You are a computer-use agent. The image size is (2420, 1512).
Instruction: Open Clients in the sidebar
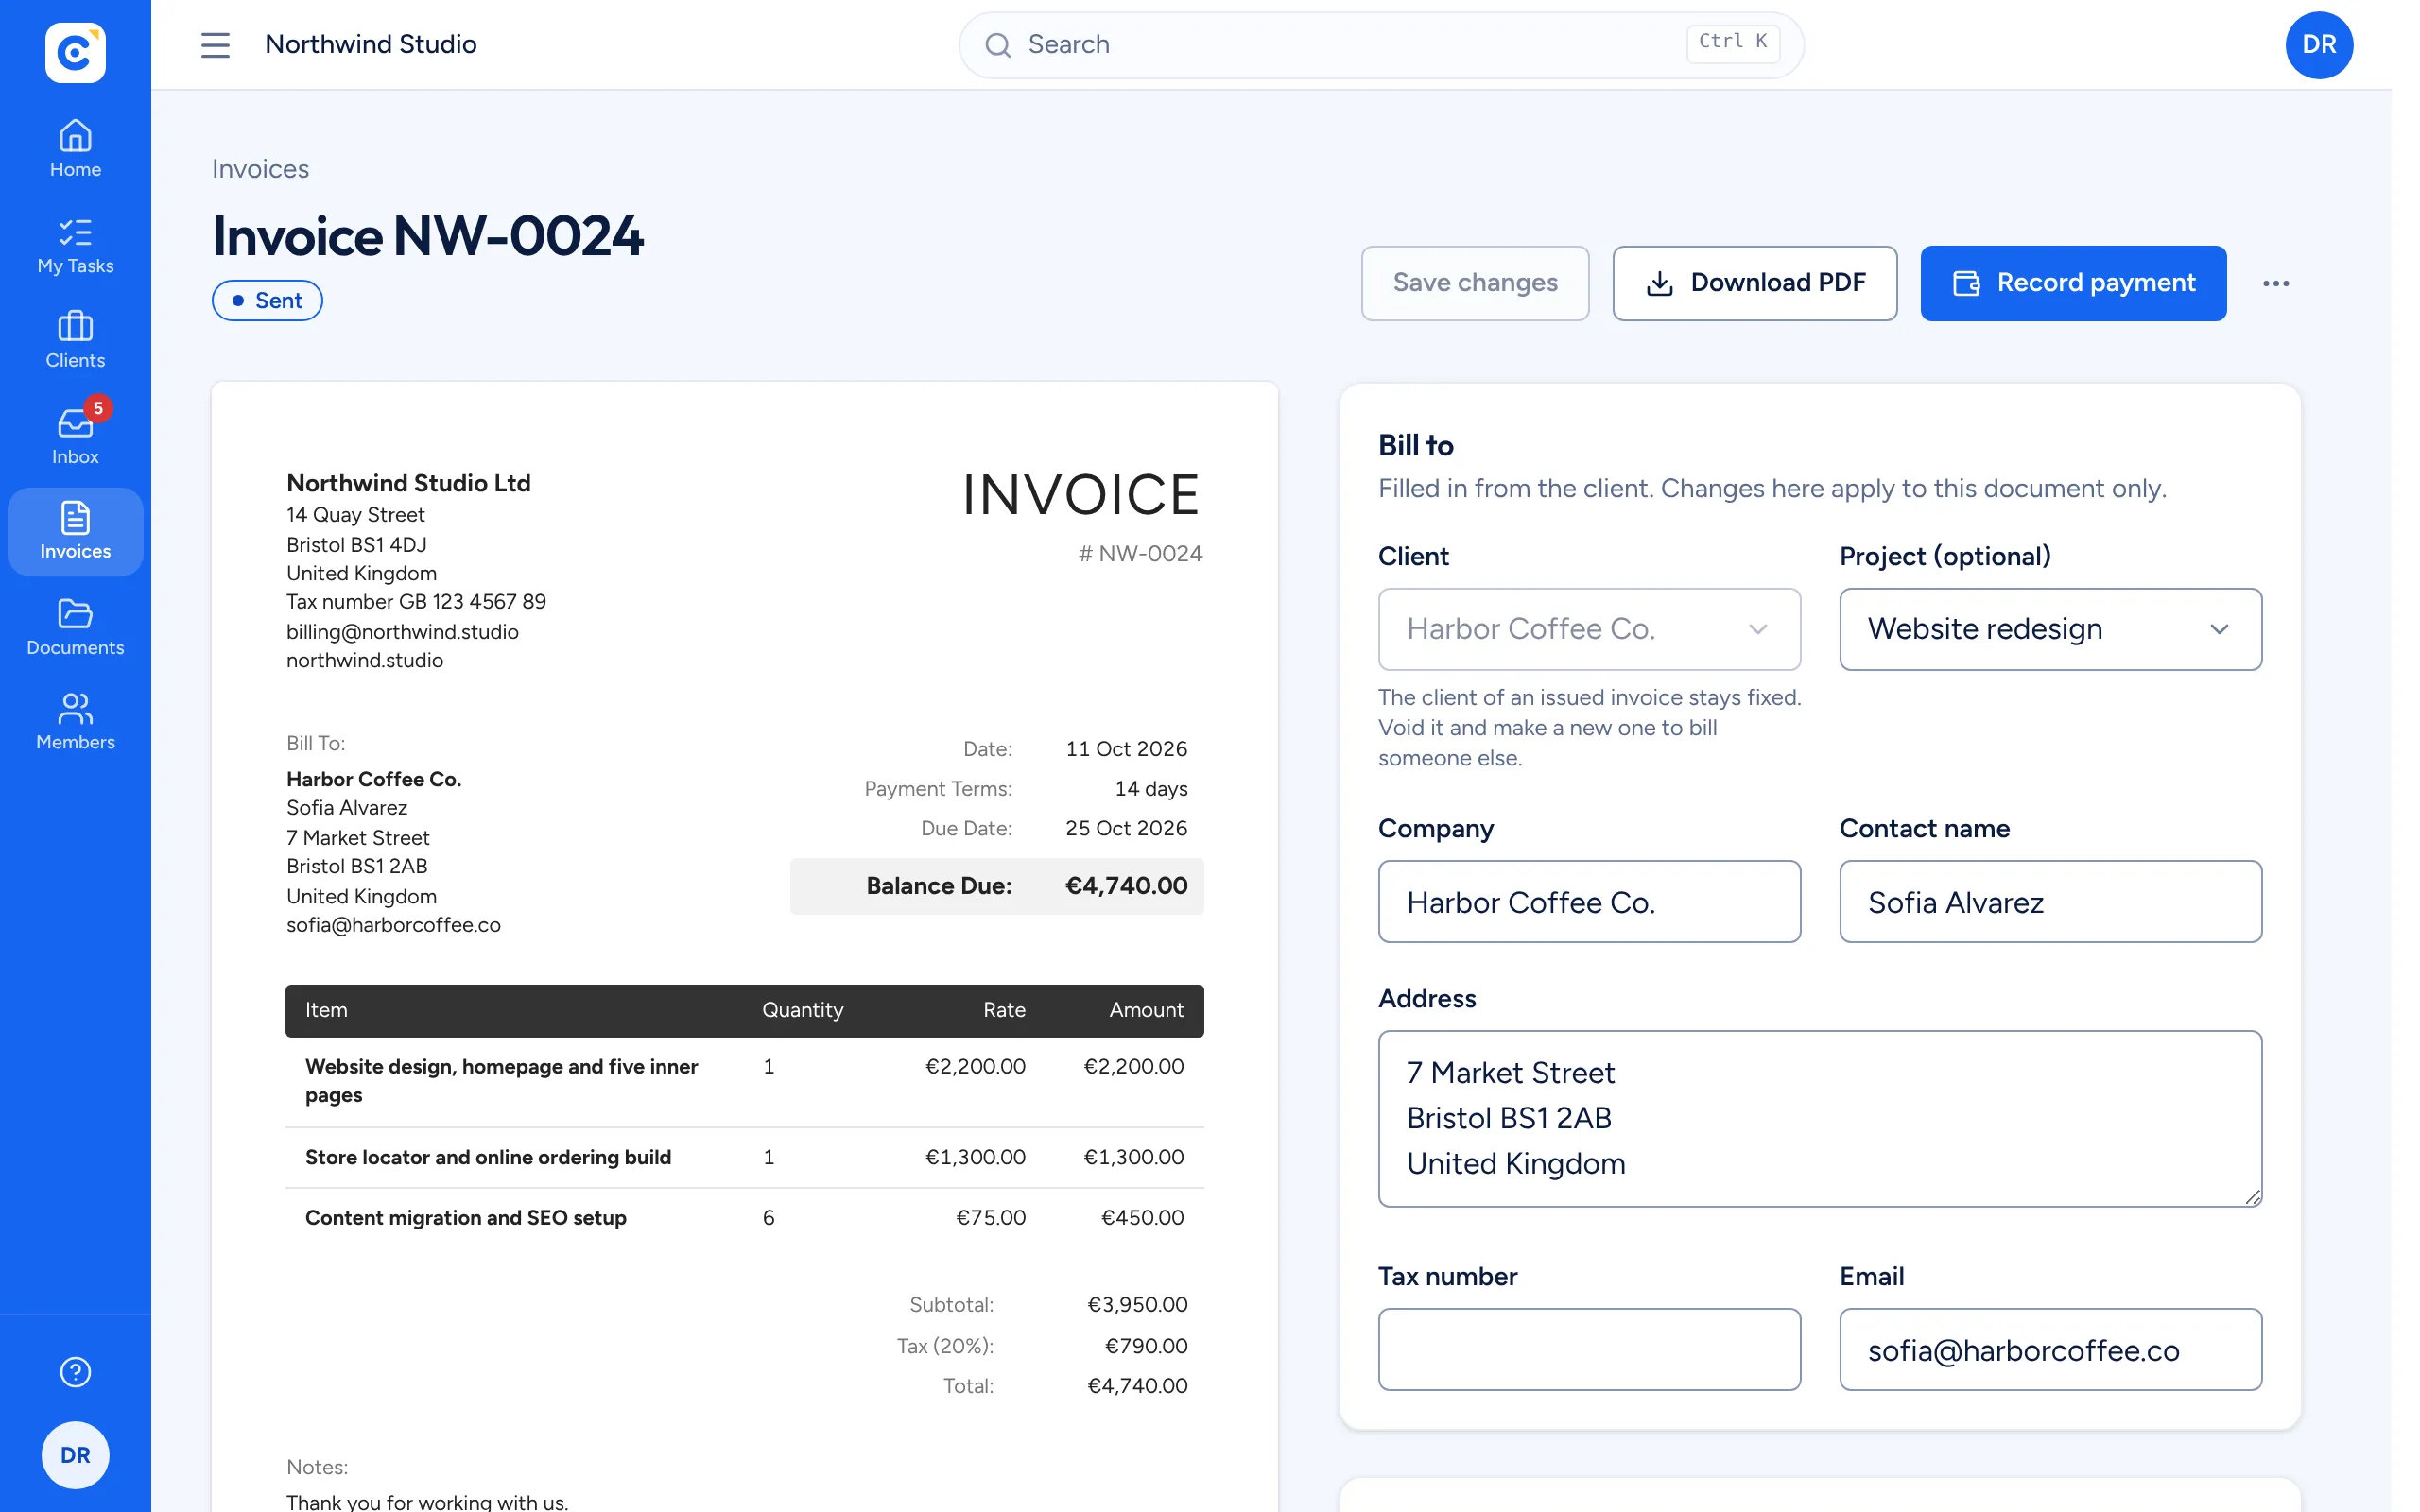[x=75, y=340]
